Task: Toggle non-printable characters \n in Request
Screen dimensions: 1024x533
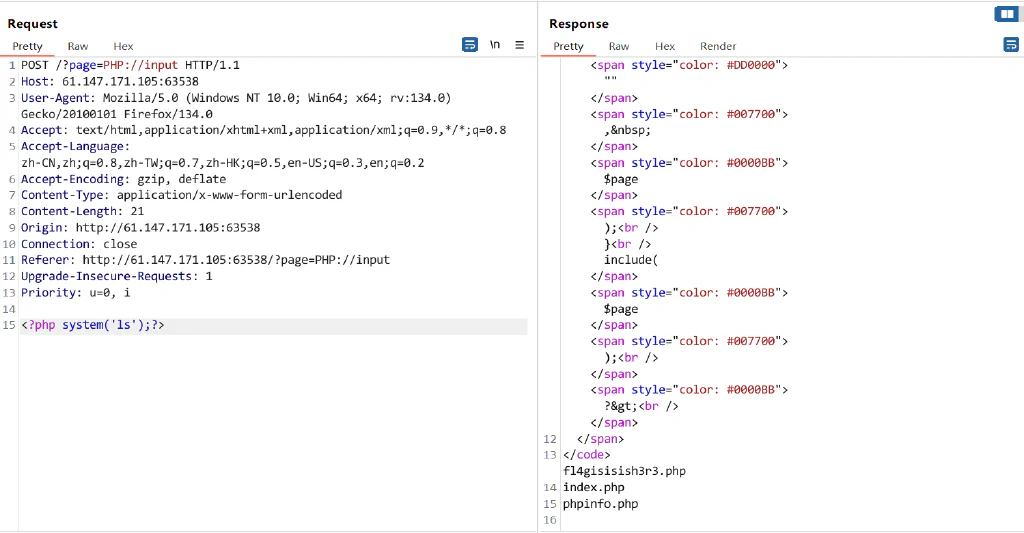Action: pos(495,45)
